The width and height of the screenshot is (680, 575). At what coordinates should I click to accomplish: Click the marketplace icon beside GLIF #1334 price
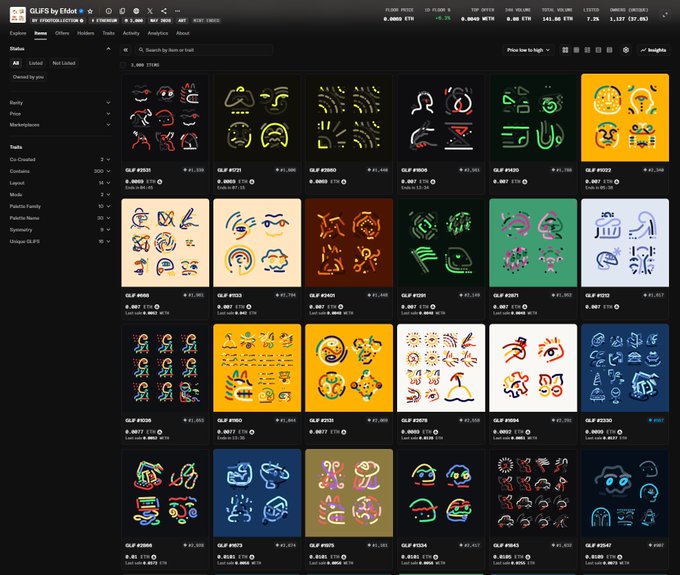click(436, 557)
